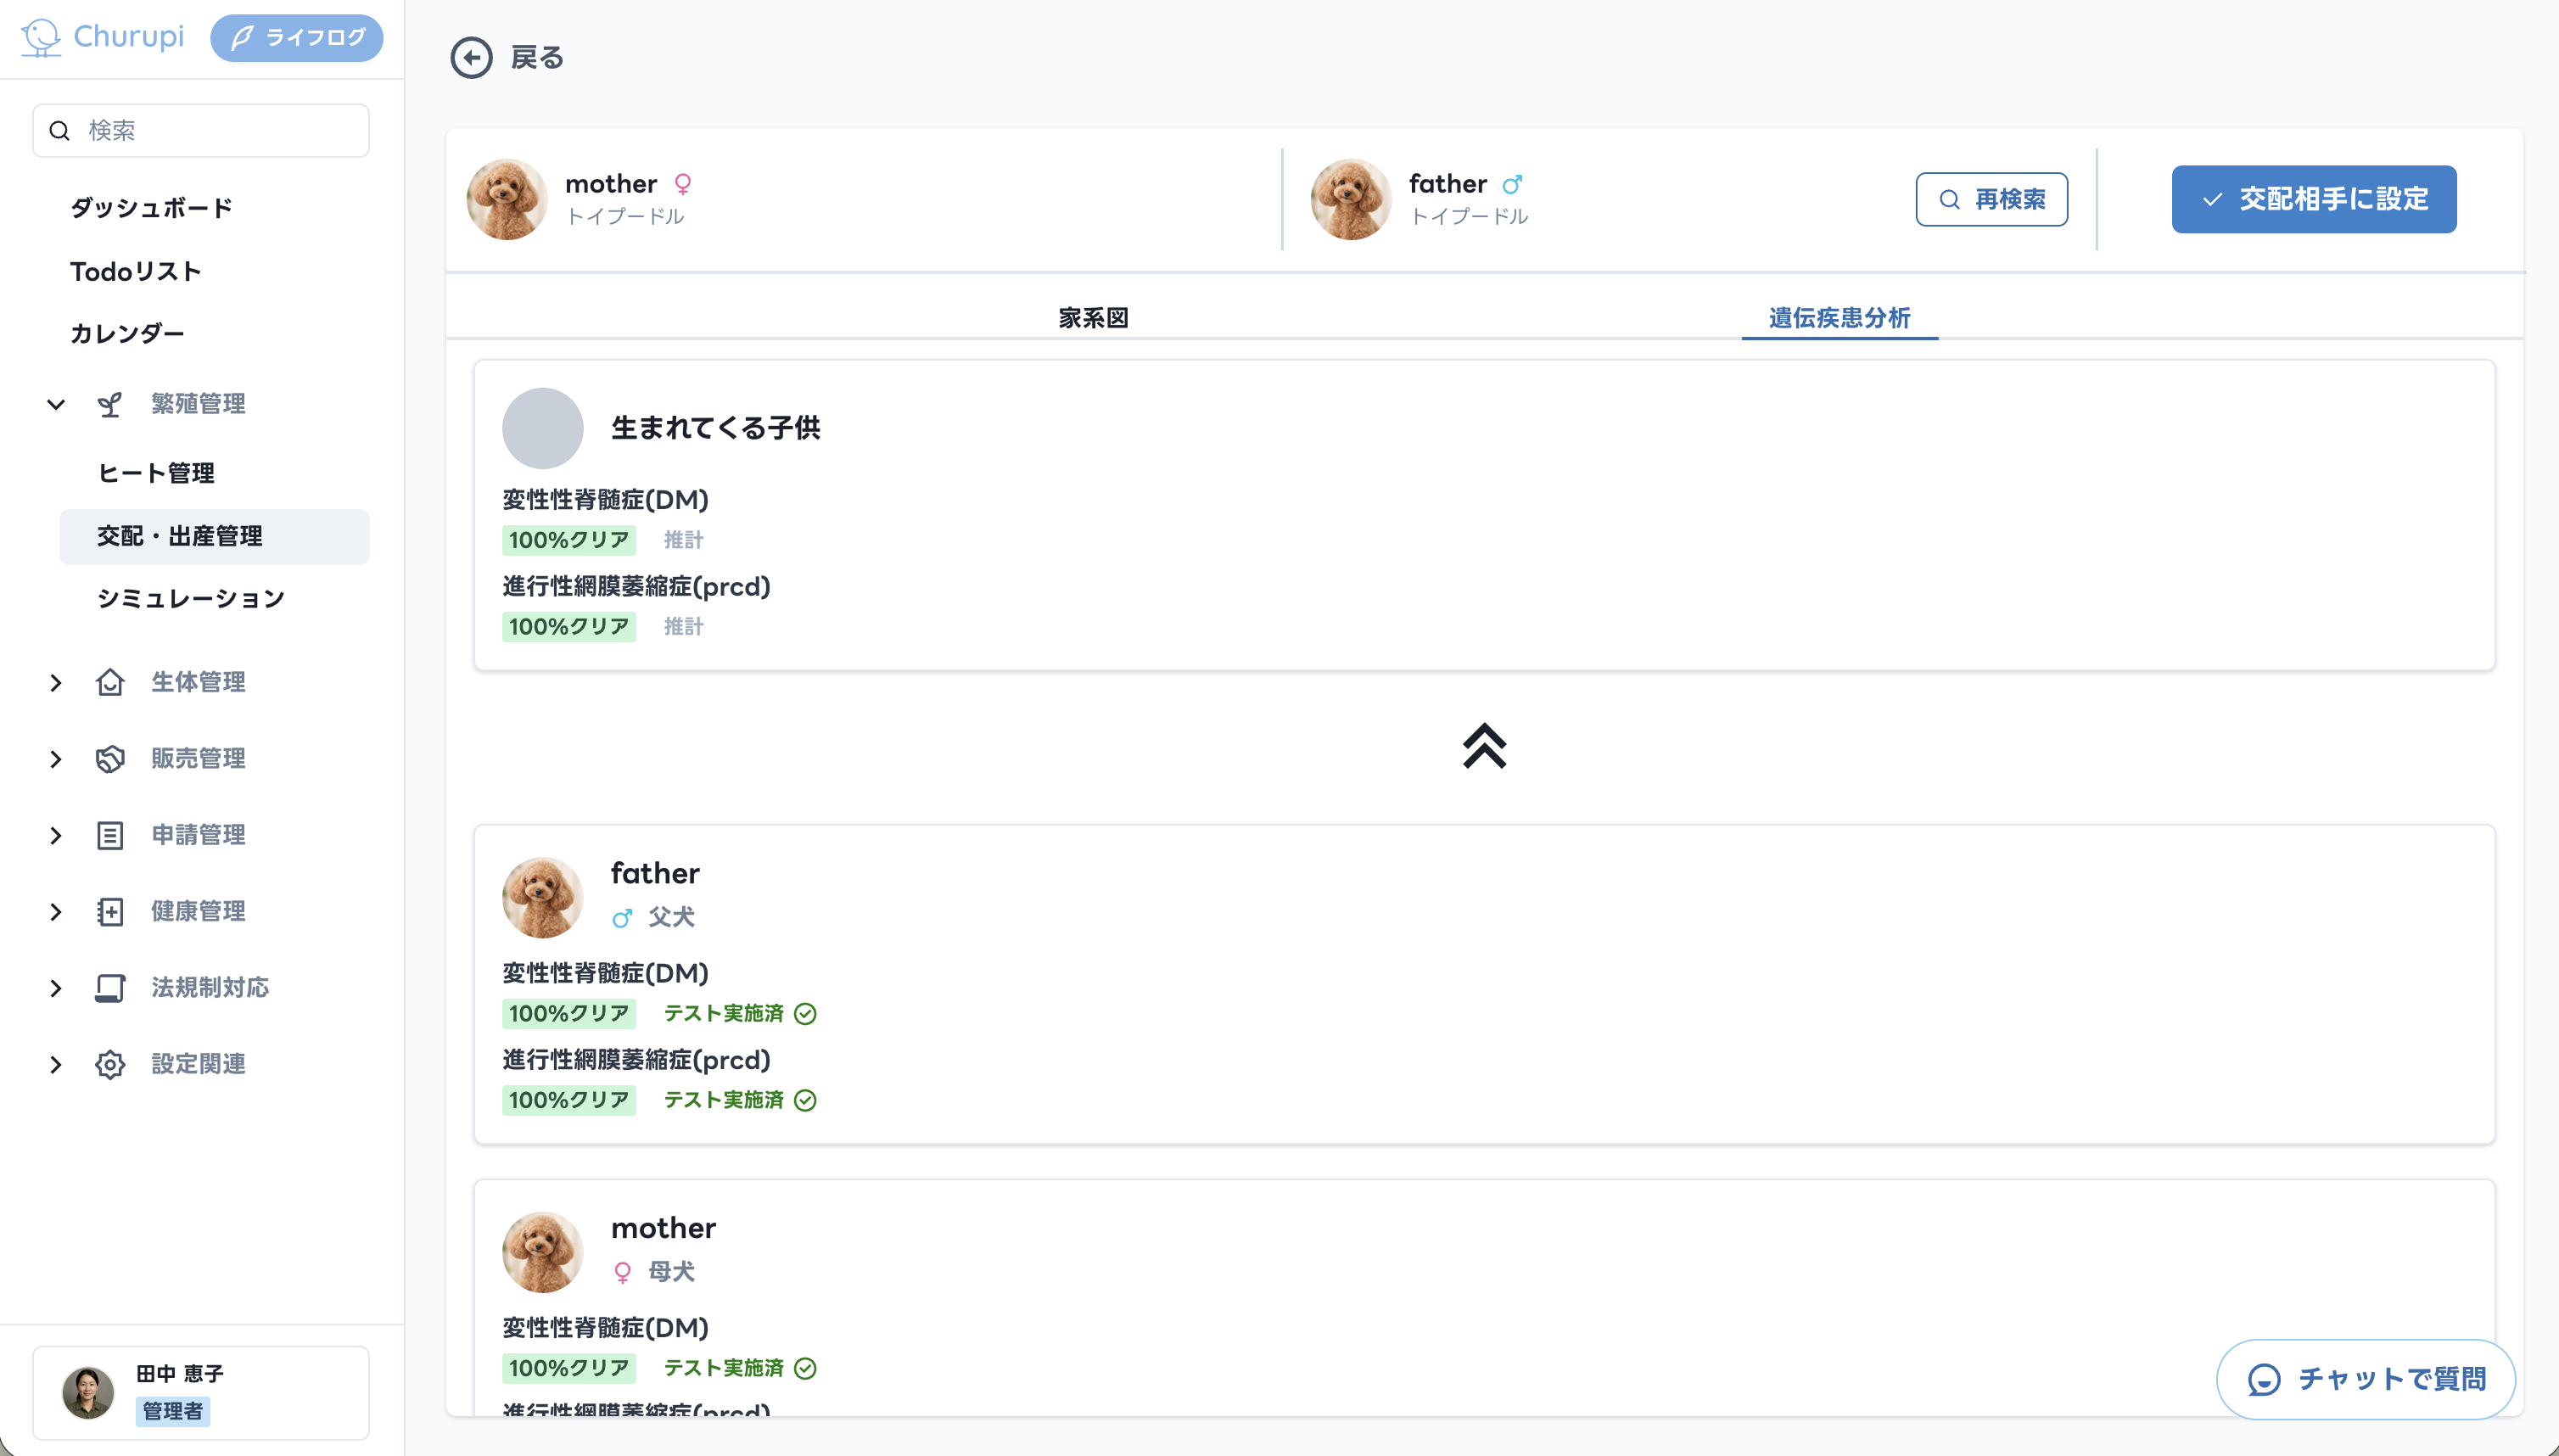Click check icon by father's DM テスト実施済
The height and width of the screenshot is (1456, 2559).
805,1014
